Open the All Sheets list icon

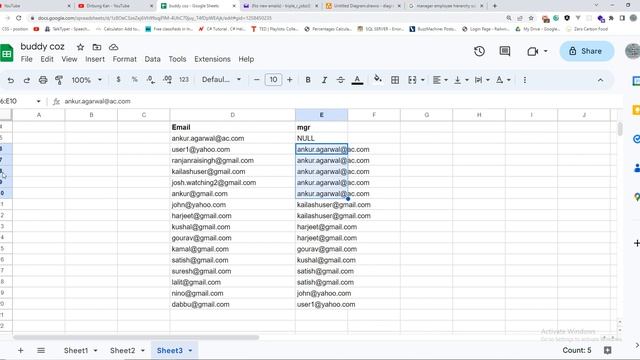coord(41,350)
